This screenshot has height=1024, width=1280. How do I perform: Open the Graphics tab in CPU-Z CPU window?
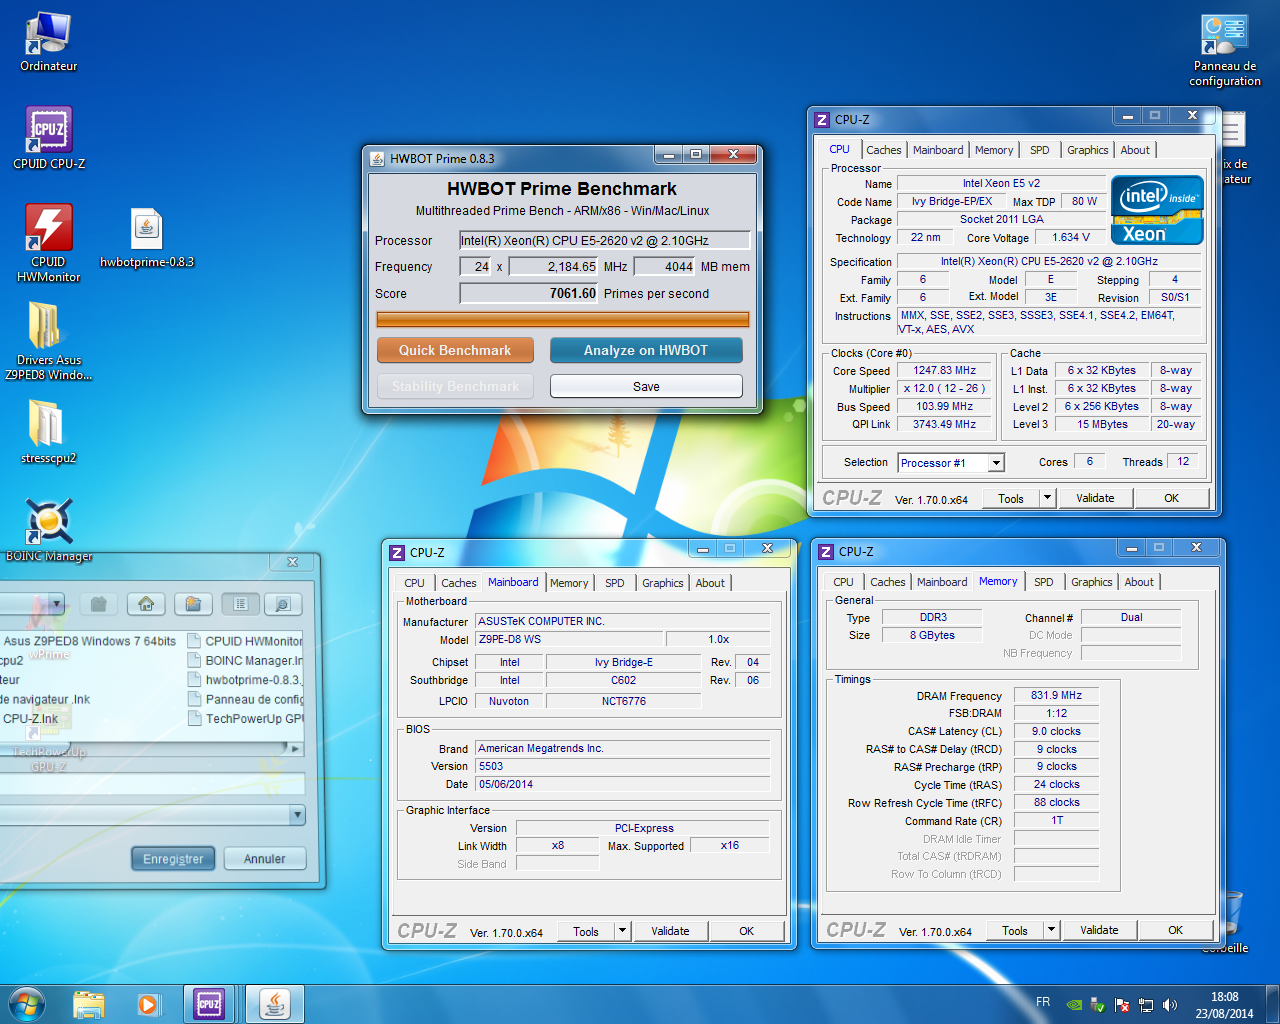coord(1087,150)
